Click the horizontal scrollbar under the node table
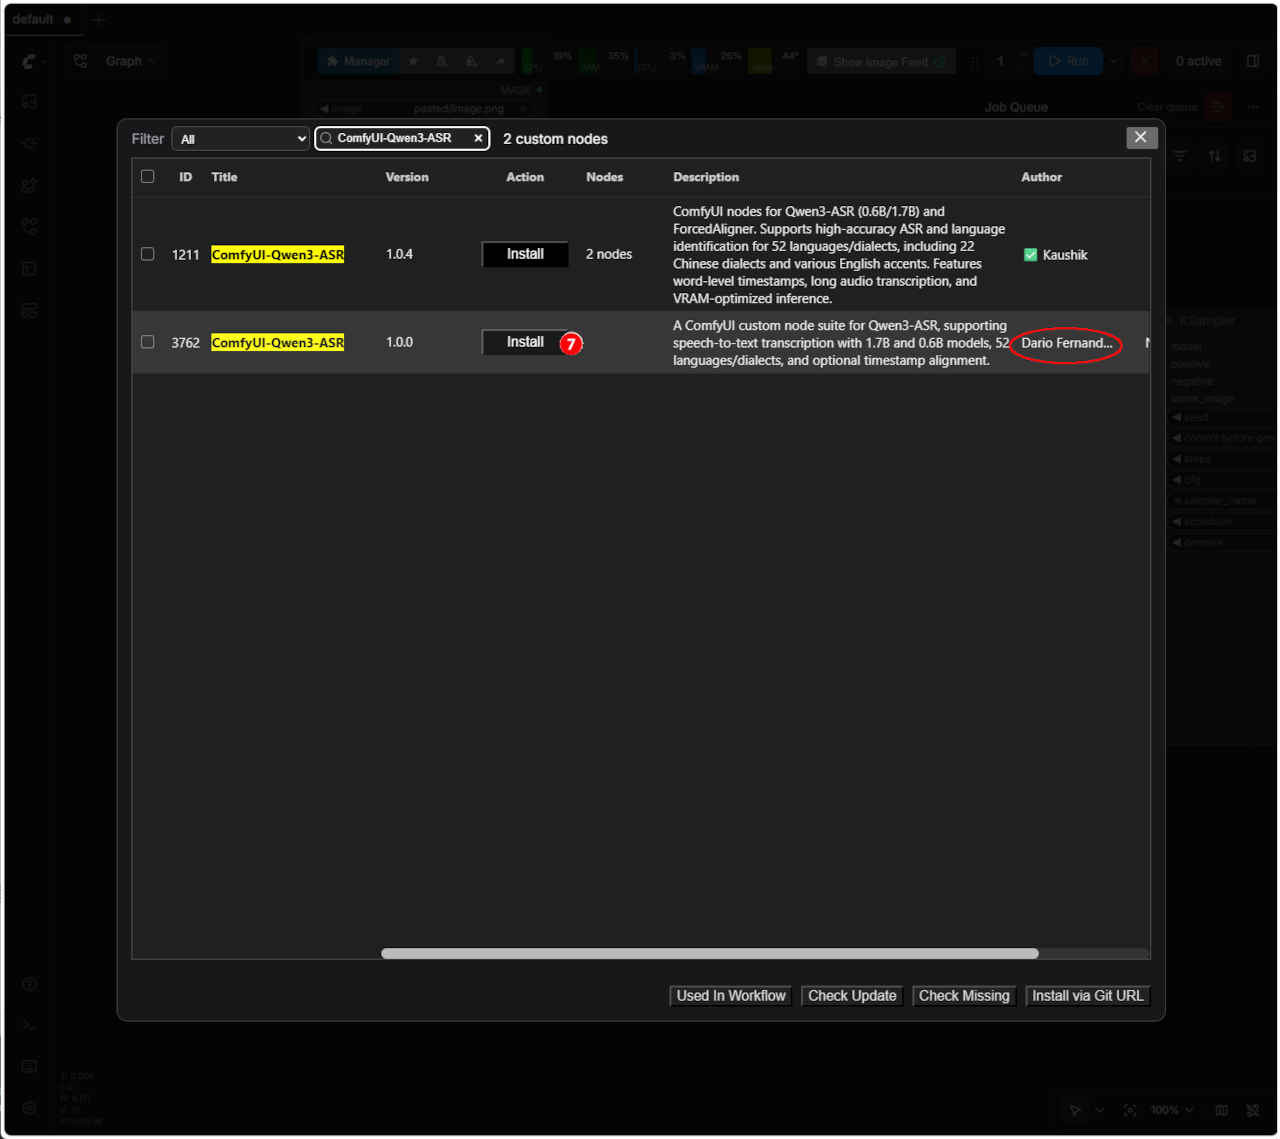The height and width of the screenshot is (1139, 1280). coord(710,953)
